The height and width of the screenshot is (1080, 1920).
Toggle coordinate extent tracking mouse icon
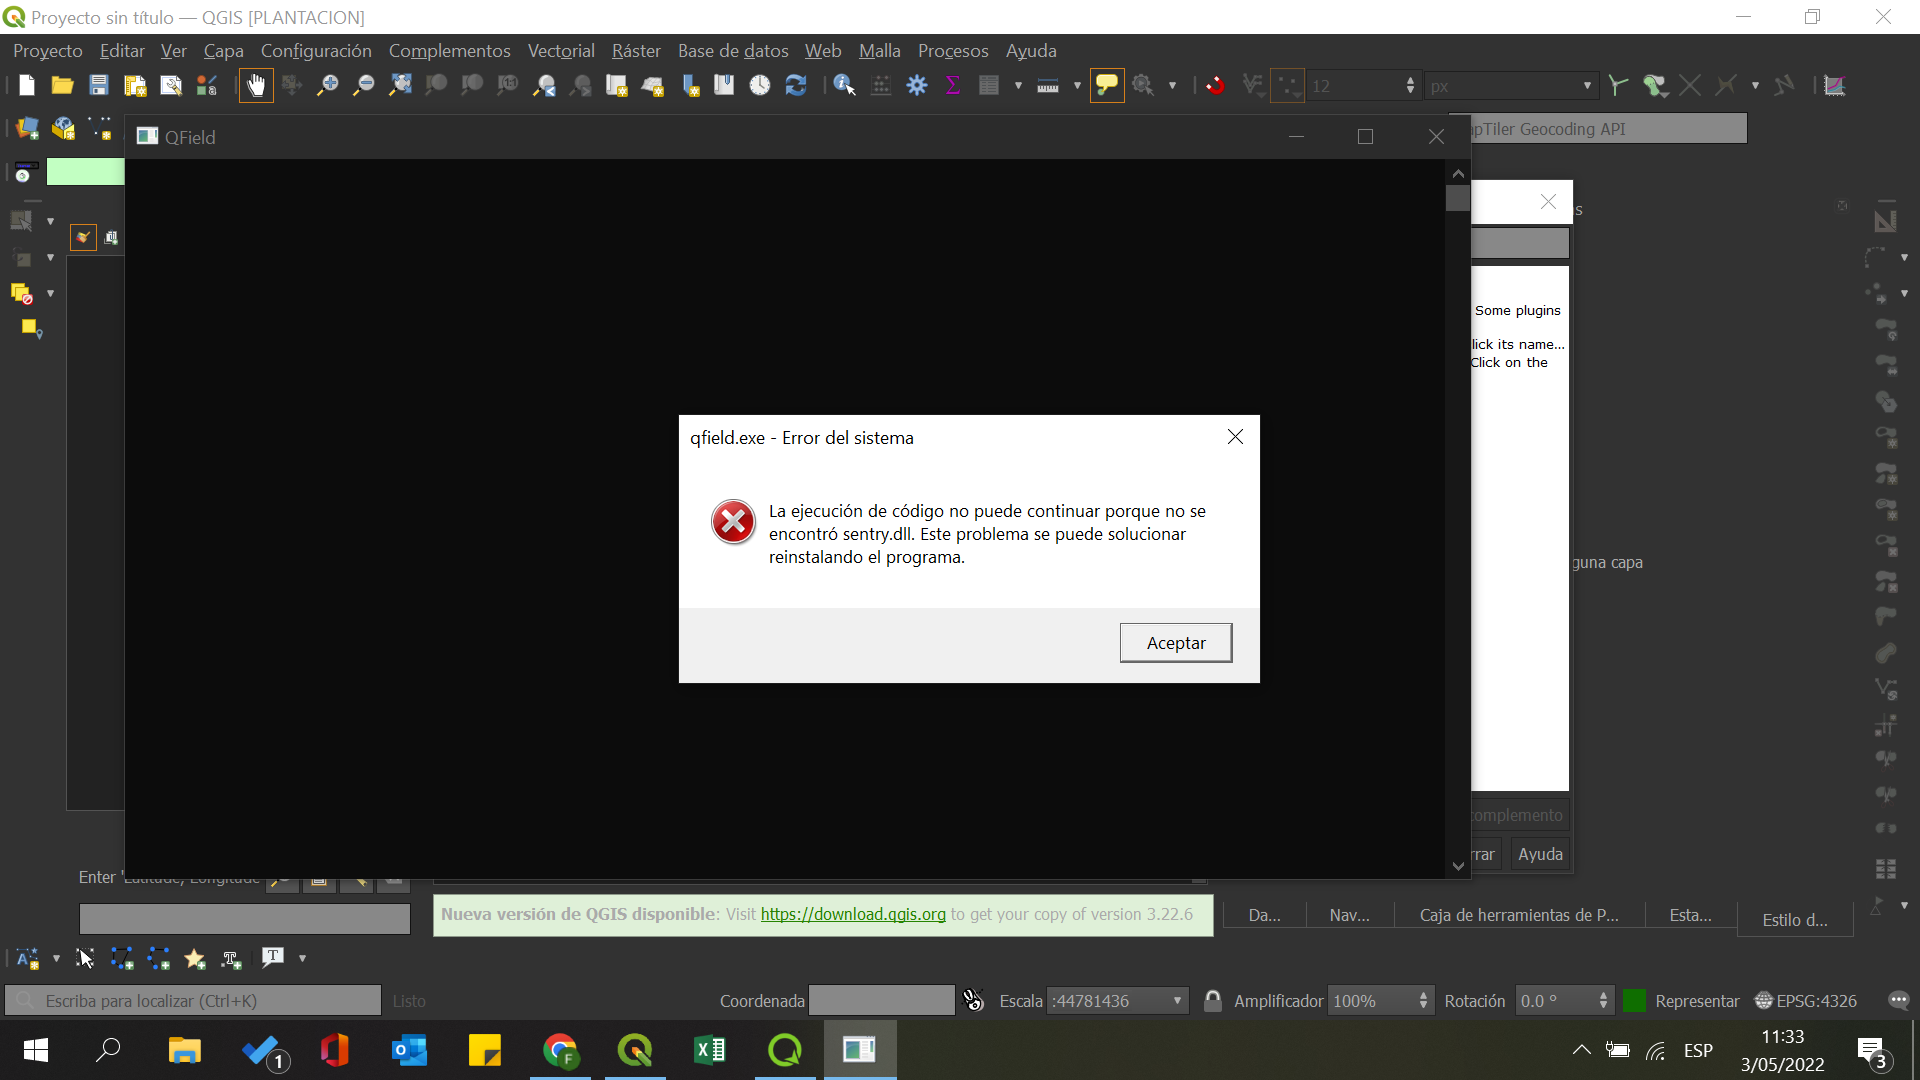pos(972,1000)
